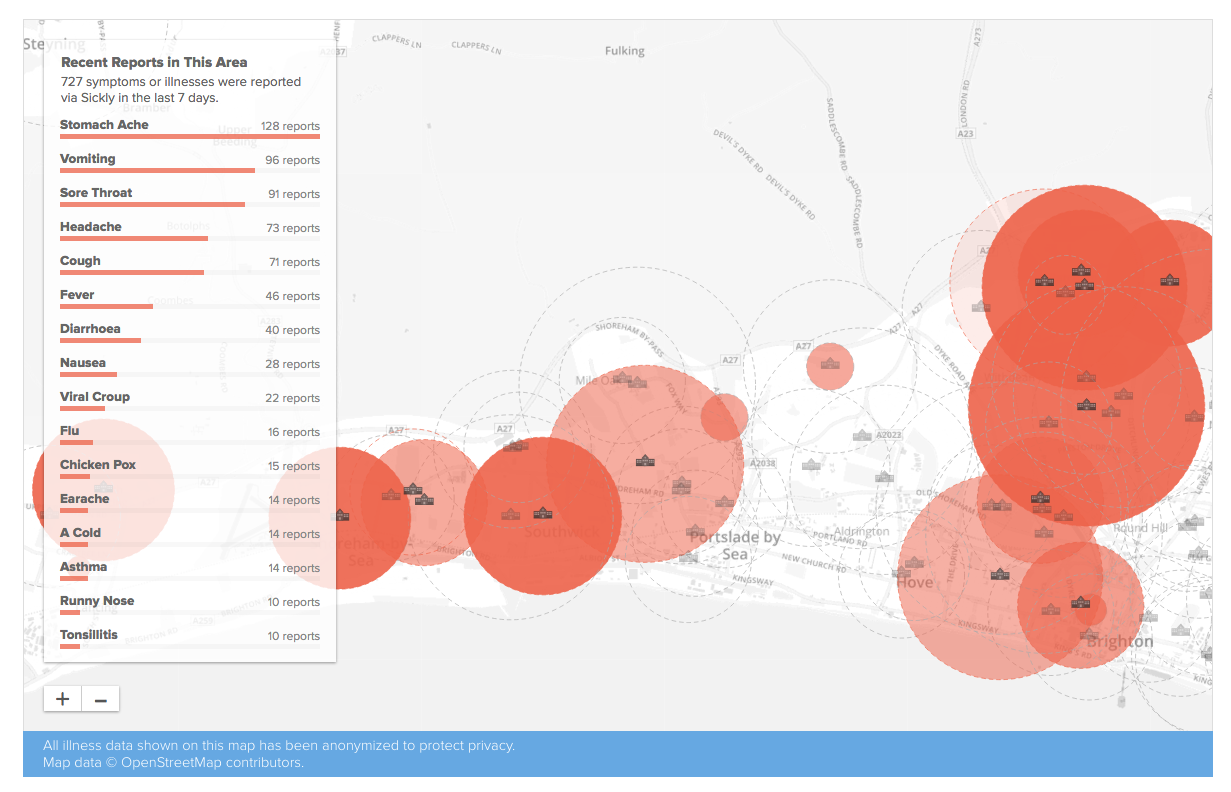Select school icon directly above Portslade by Sea
The height and width of the screenshot is (792, 1231).
[x=696, y=531]
